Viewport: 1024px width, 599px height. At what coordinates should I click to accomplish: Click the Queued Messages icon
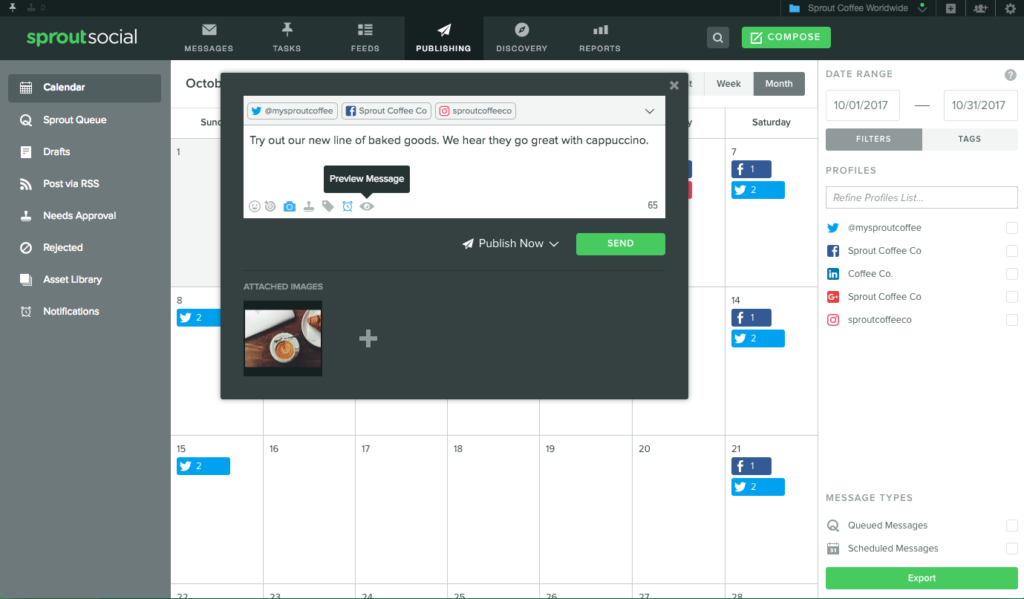click(x=833, y=525)
